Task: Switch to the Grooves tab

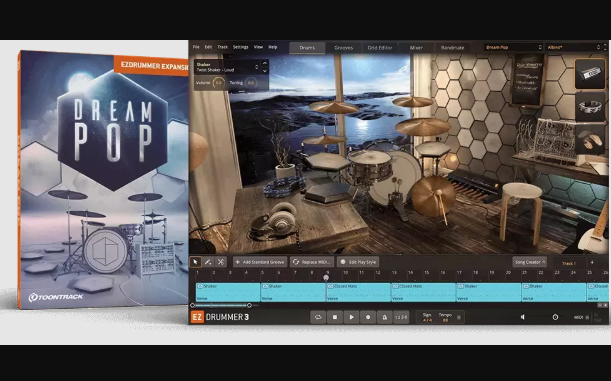Action: [x=343, y=48]
